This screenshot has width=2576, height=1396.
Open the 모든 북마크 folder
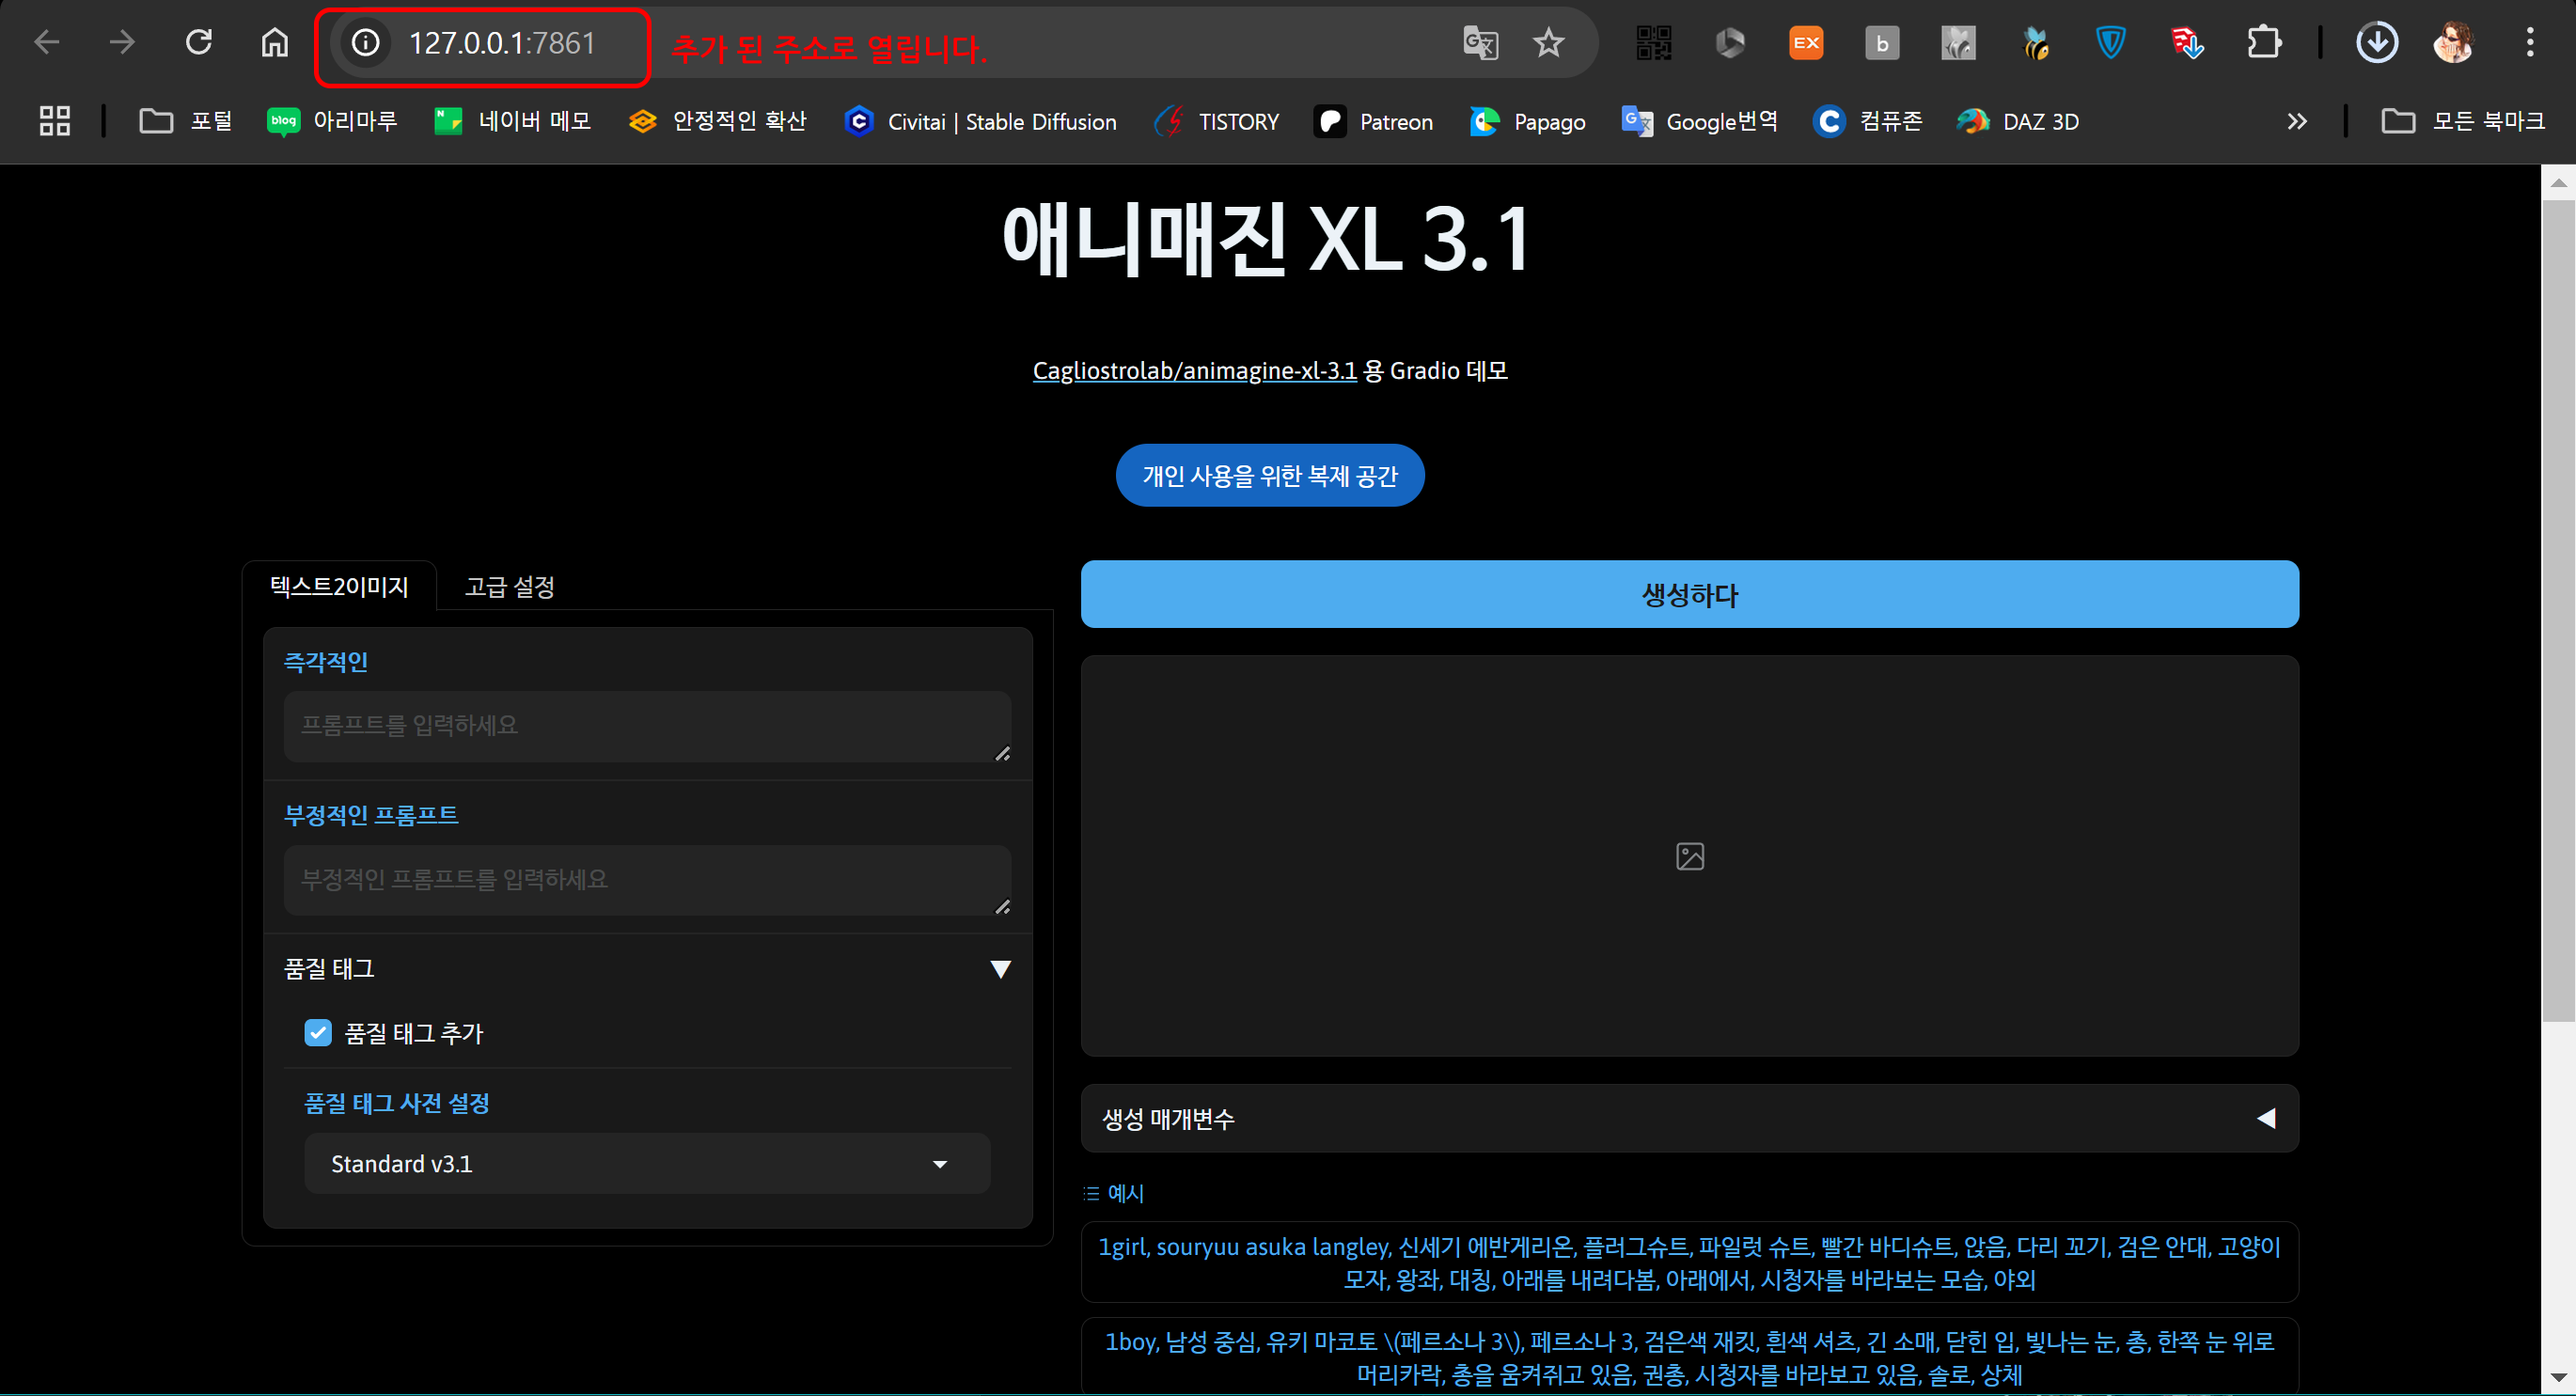pos(2463,121)
